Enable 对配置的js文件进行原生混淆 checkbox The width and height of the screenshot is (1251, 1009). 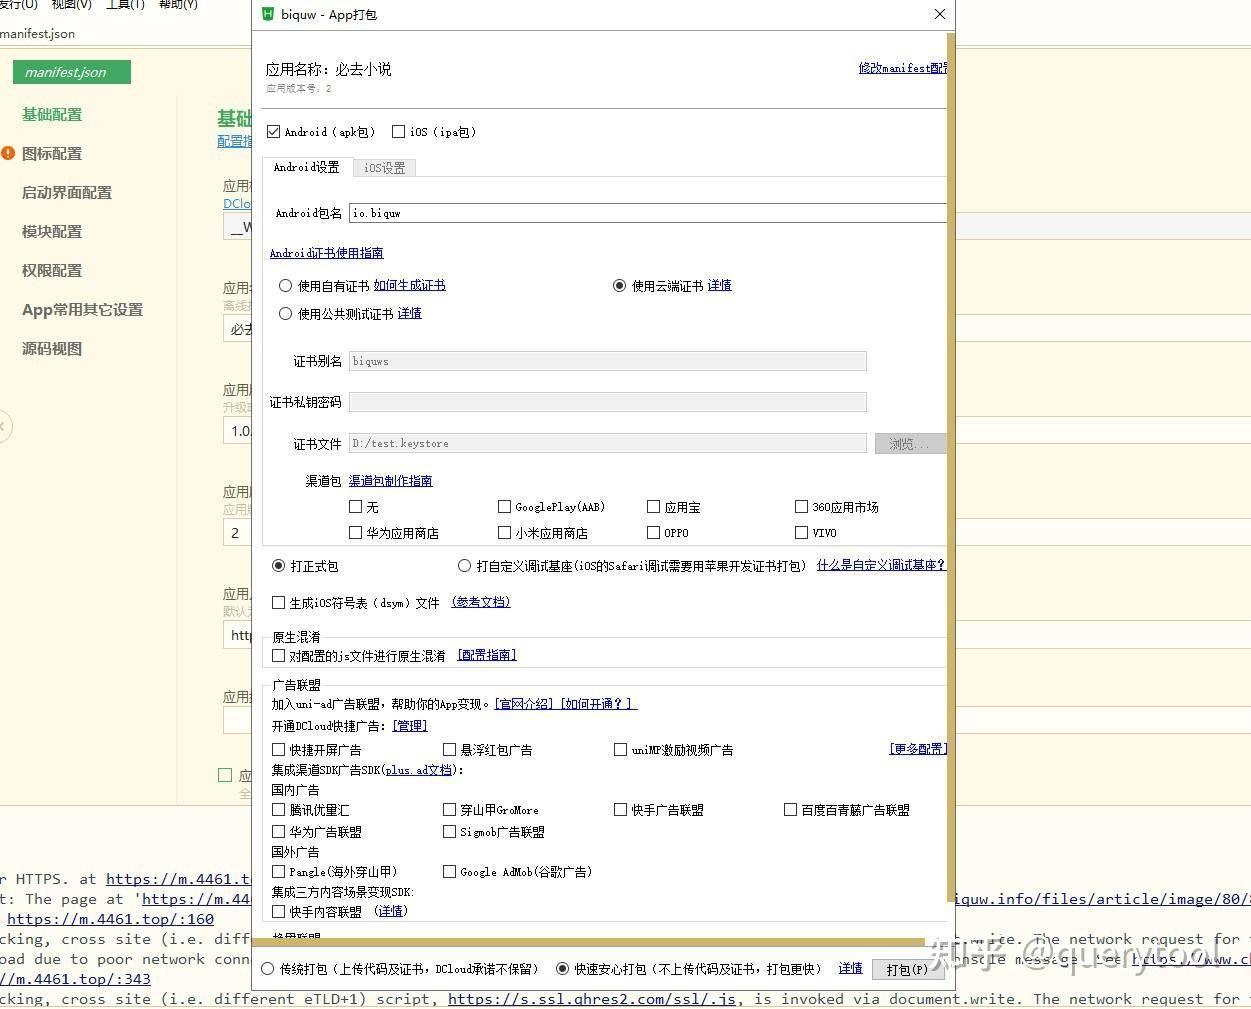point(279,656)
